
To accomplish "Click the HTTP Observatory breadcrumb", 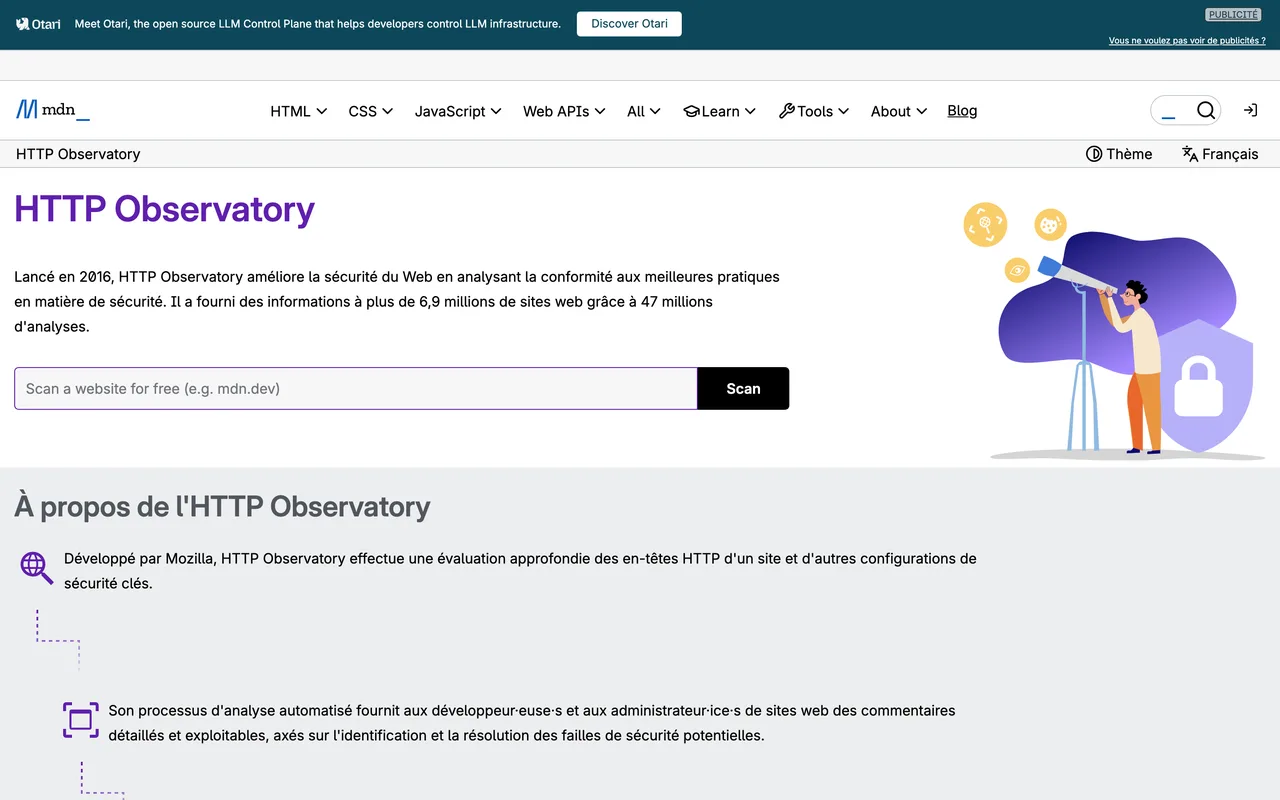I will pyautogui.click(x=78, y=154).
